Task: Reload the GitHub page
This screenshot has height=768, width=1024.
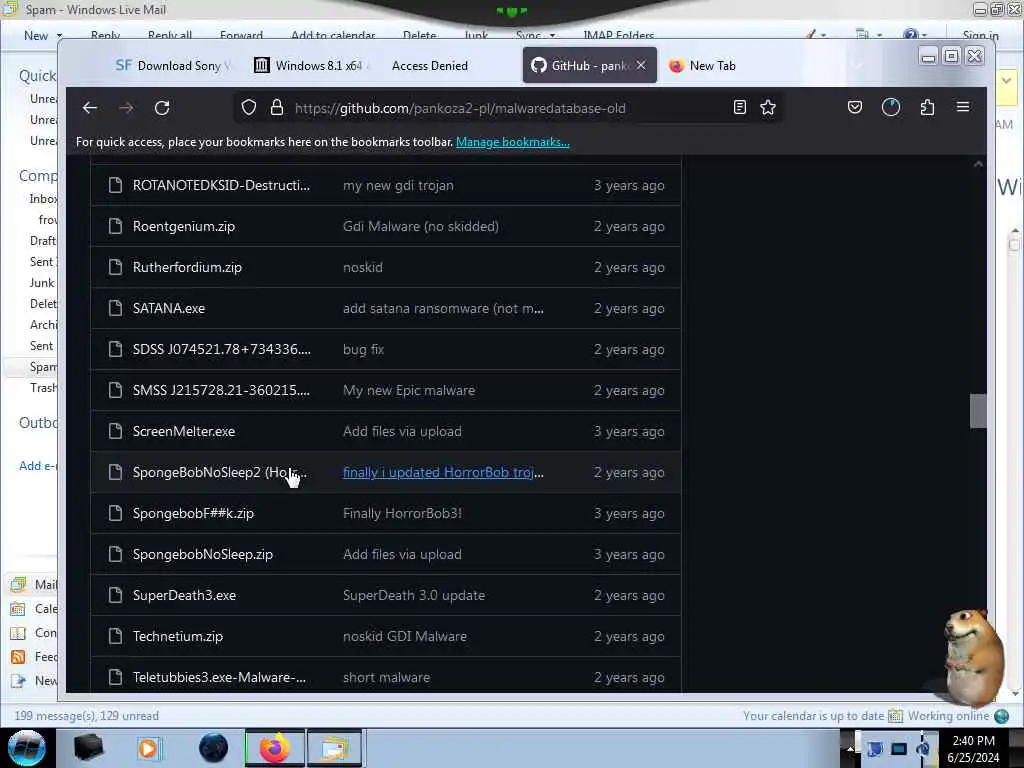Action: point(162,108)
